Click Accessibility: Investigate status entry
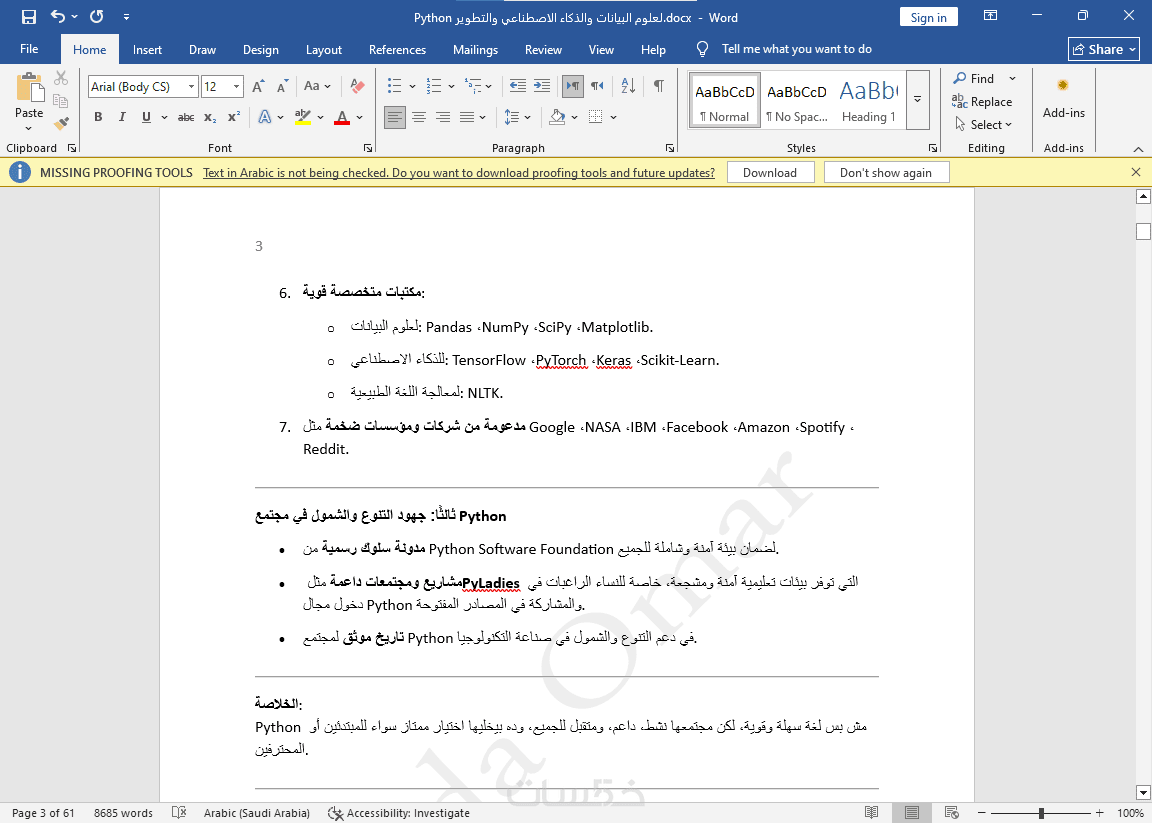Viewport: 1152px width, 823px height. 399,813
